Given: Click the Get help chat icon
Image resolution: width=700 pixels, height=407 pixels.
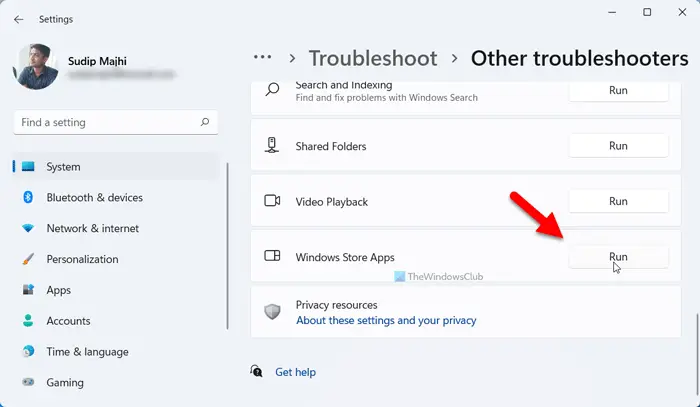Looking at the screenshot, I should tap(256, 371).
